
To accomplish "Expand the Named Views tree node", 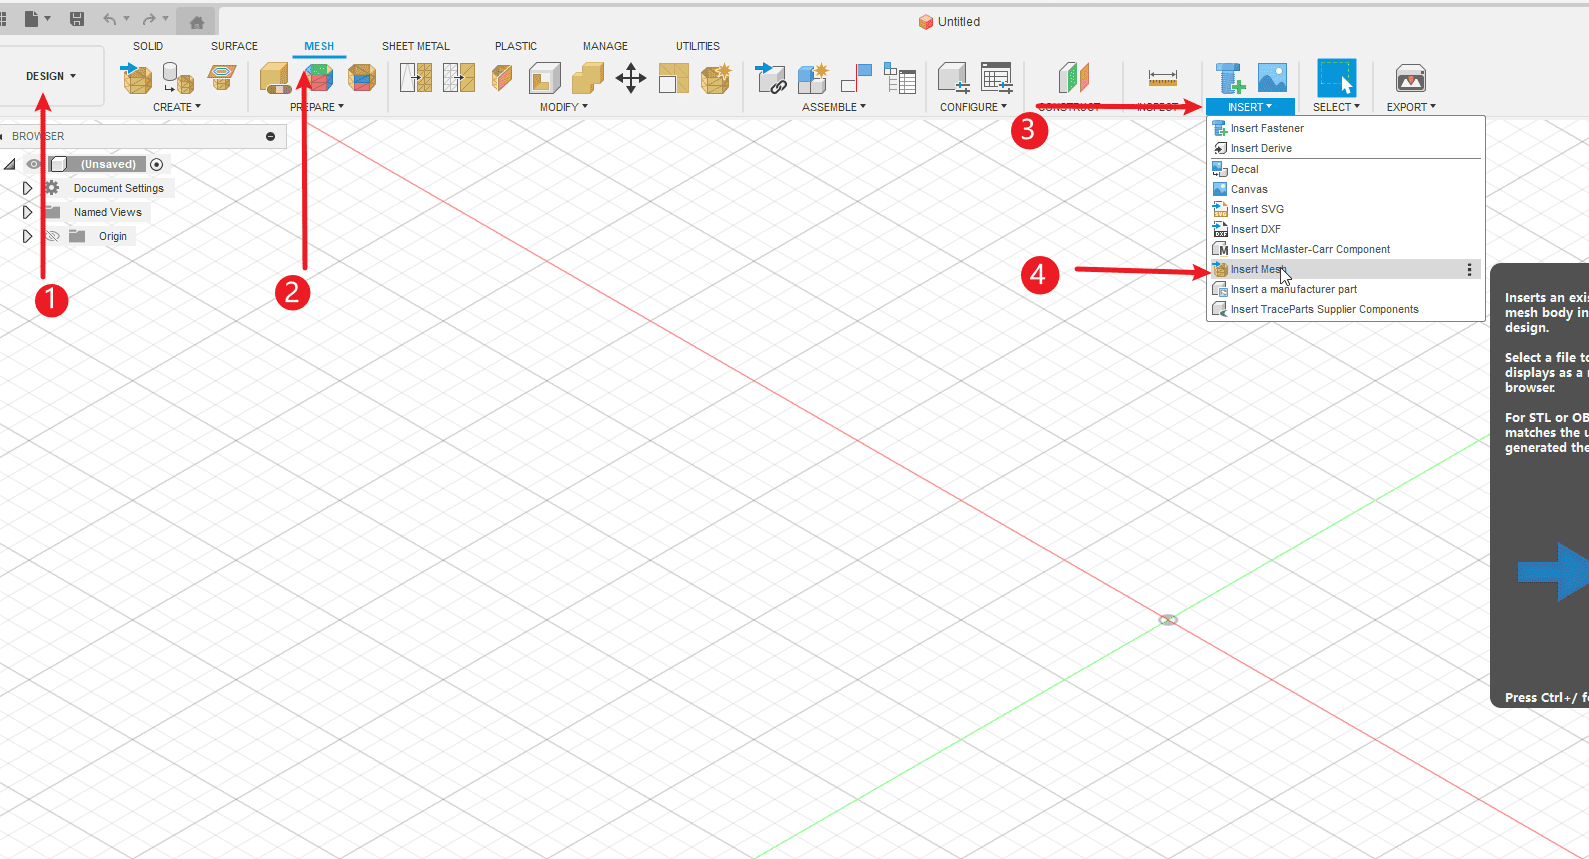I will (x=27, y=212).
